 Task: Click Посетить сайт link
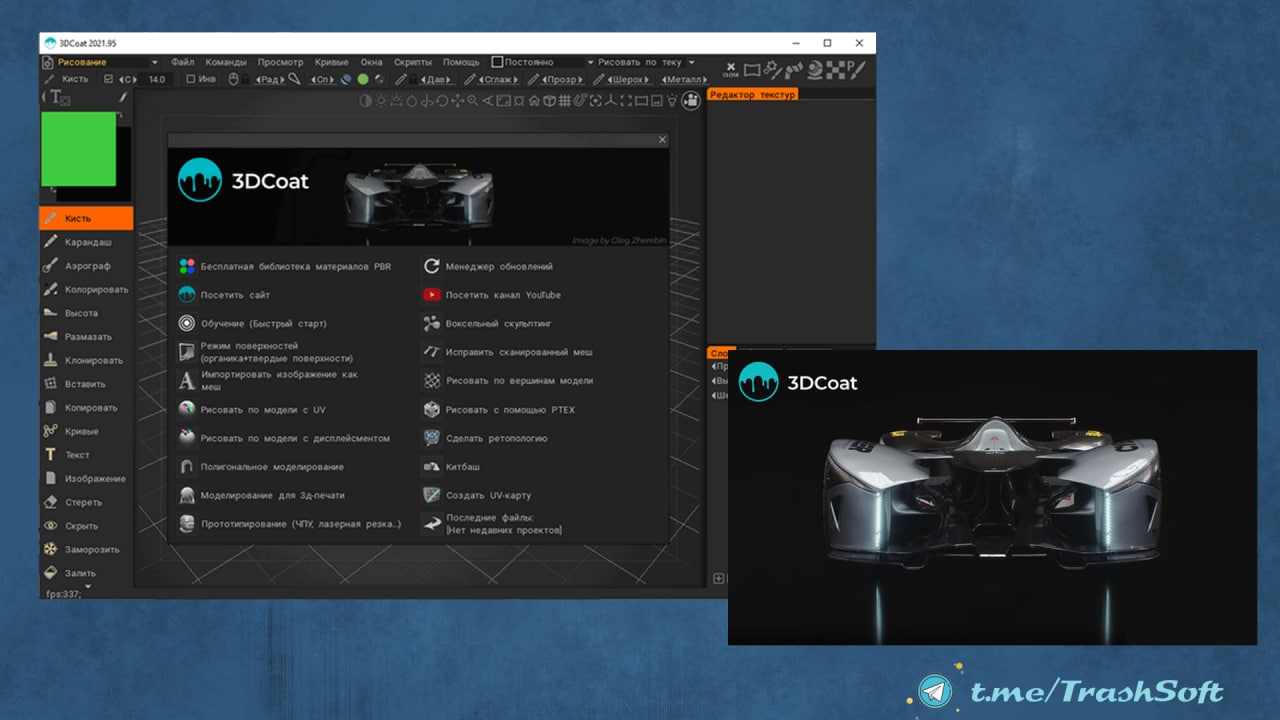[x=224, y=295]
